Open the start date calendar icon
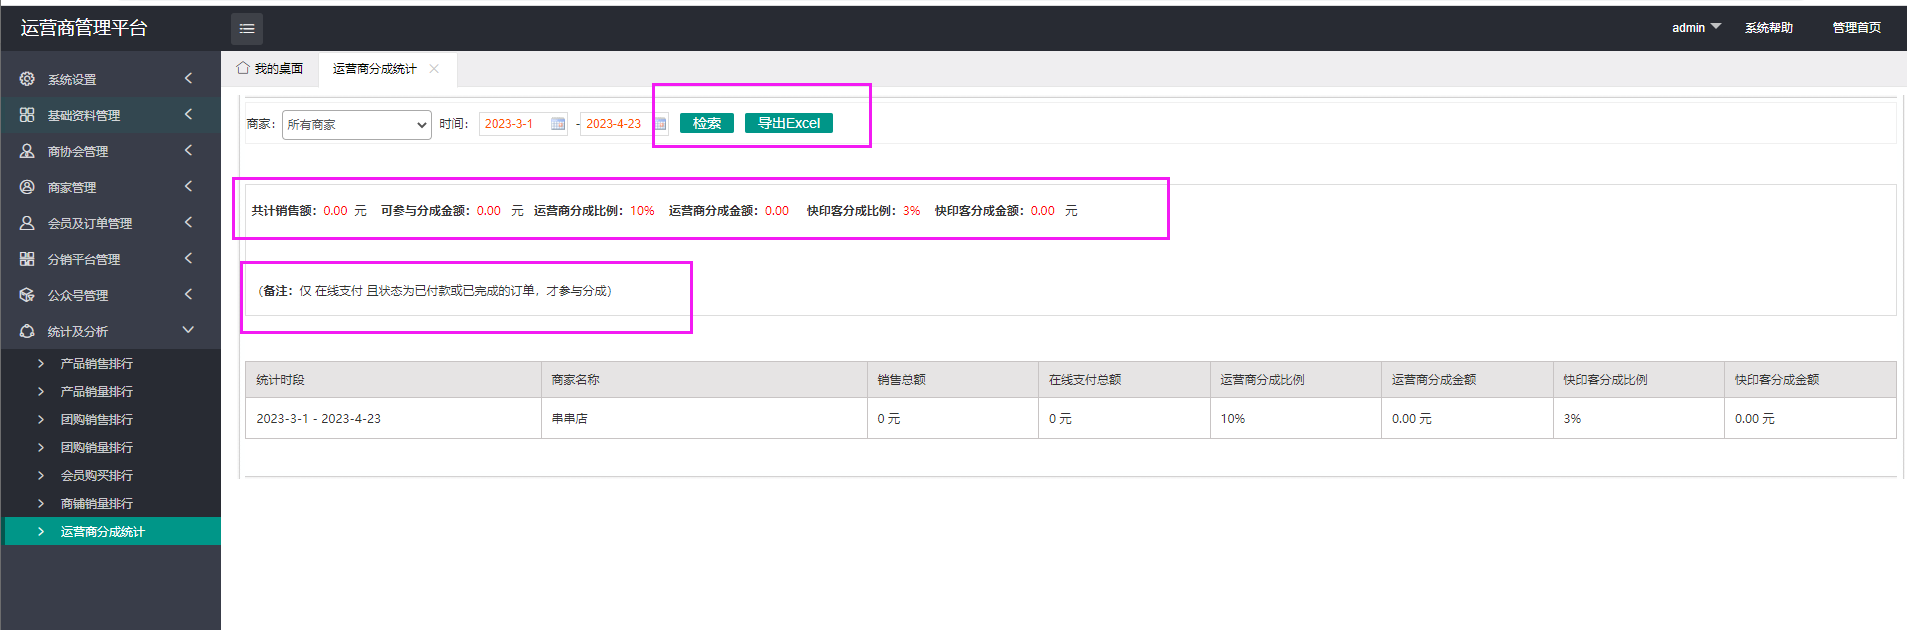Image resolution: width=1907 pixels, height=630 pixels. 558,124
